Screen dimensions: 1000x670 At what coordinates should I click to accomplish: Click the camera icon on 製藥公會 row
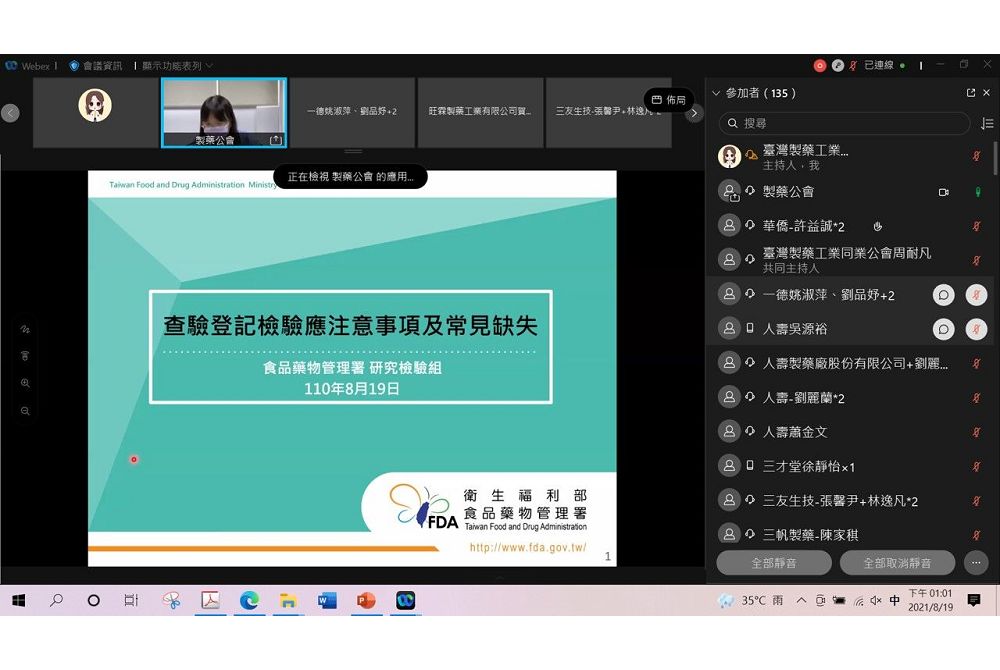943,192
